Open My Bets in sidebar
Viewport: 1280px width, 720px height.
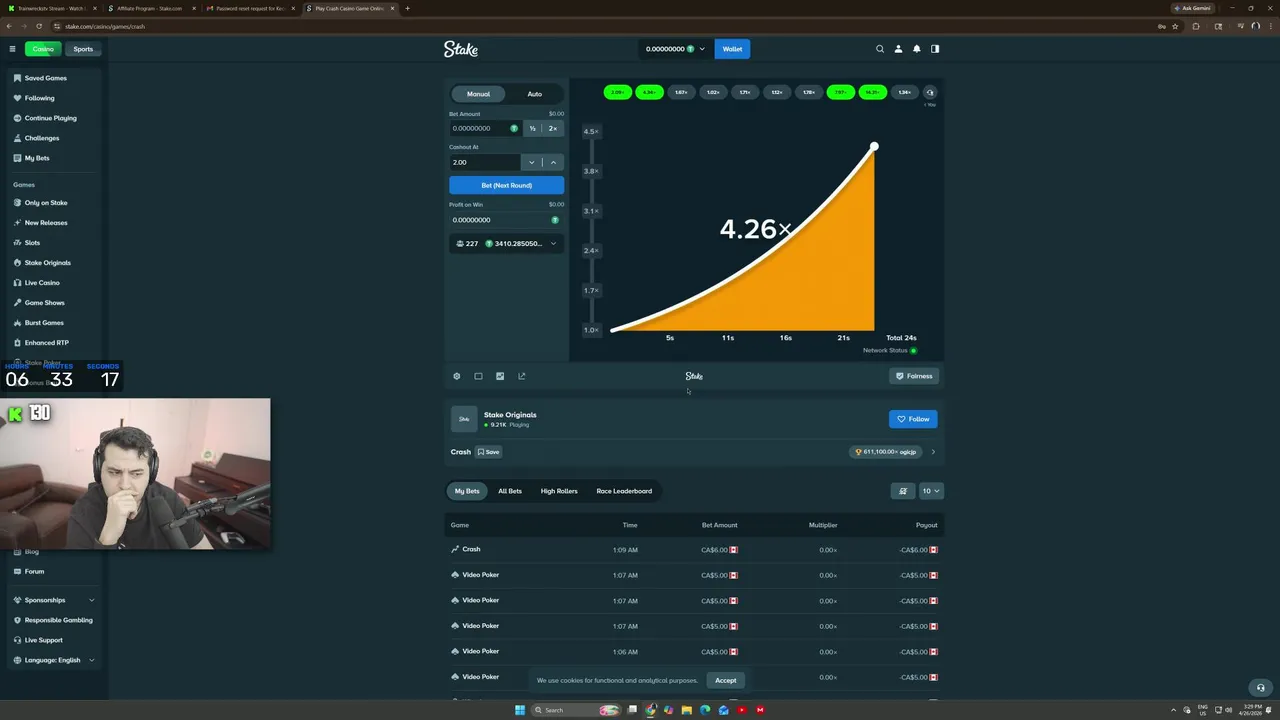coord(36,158)
